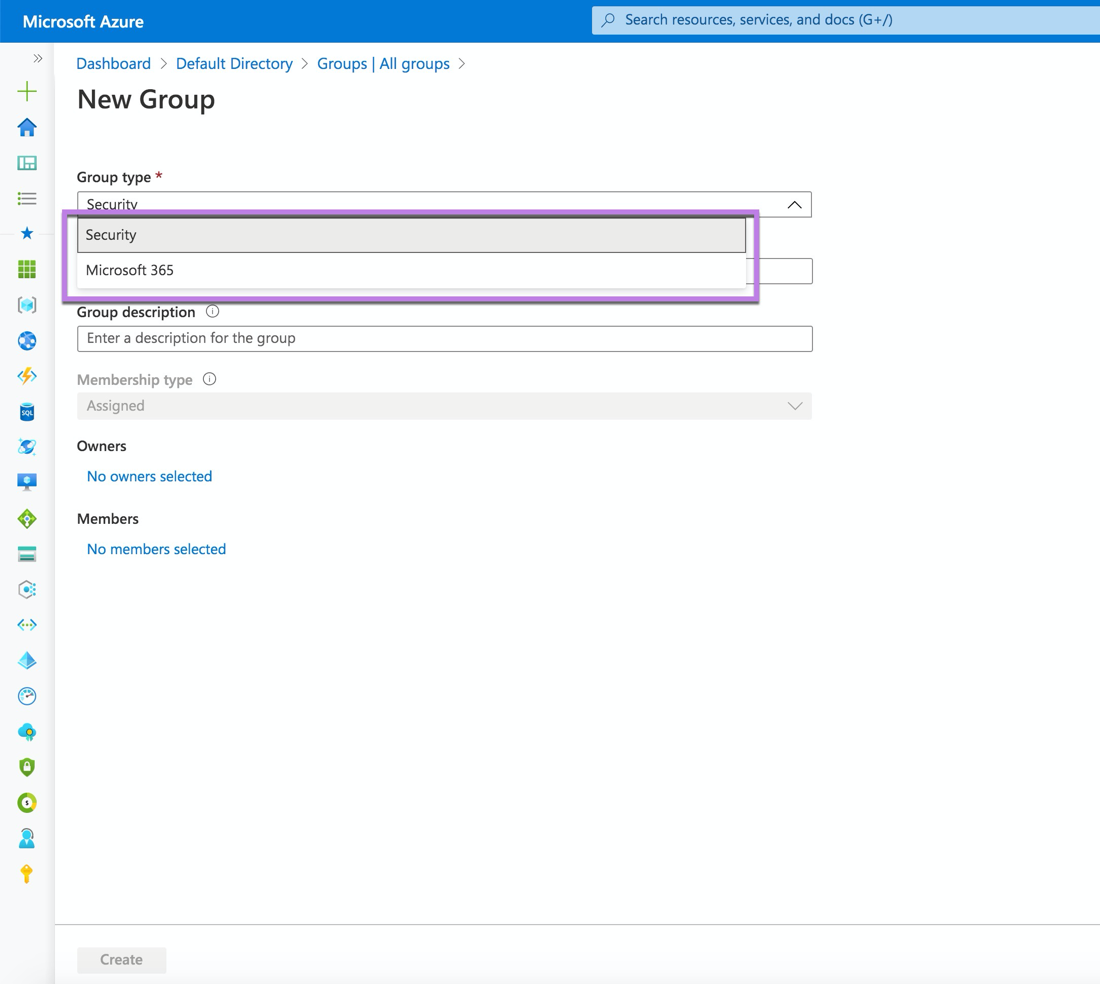Open Security Center green shield icon
The image size is (1100, 984).
point(27,767)
